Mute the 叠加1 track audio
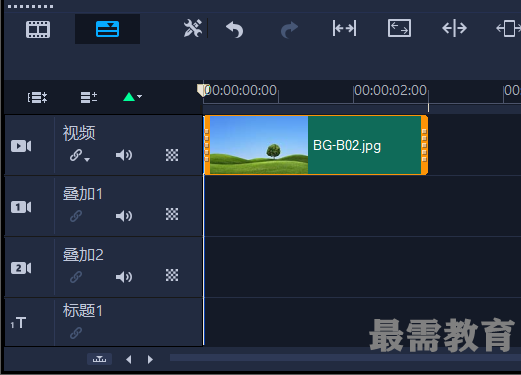Screen dimensions: 521x375 pyautogui.click(x=124, y=216)
